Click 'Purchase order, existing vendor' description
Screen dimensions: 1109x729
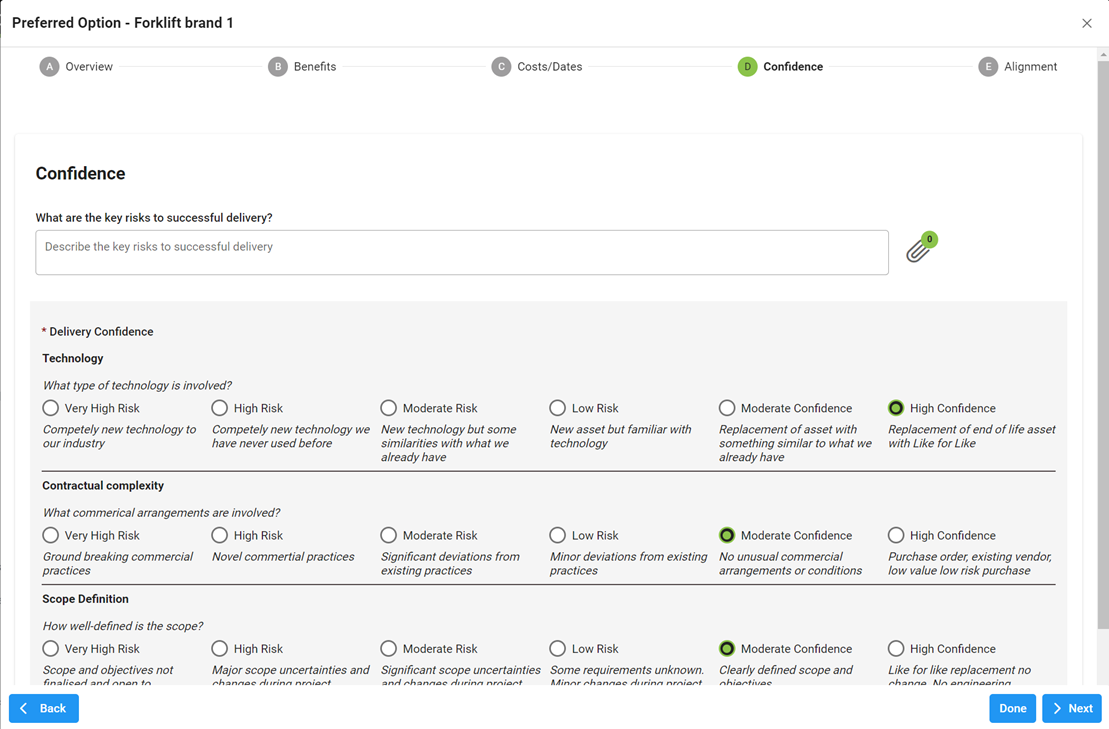970,564
